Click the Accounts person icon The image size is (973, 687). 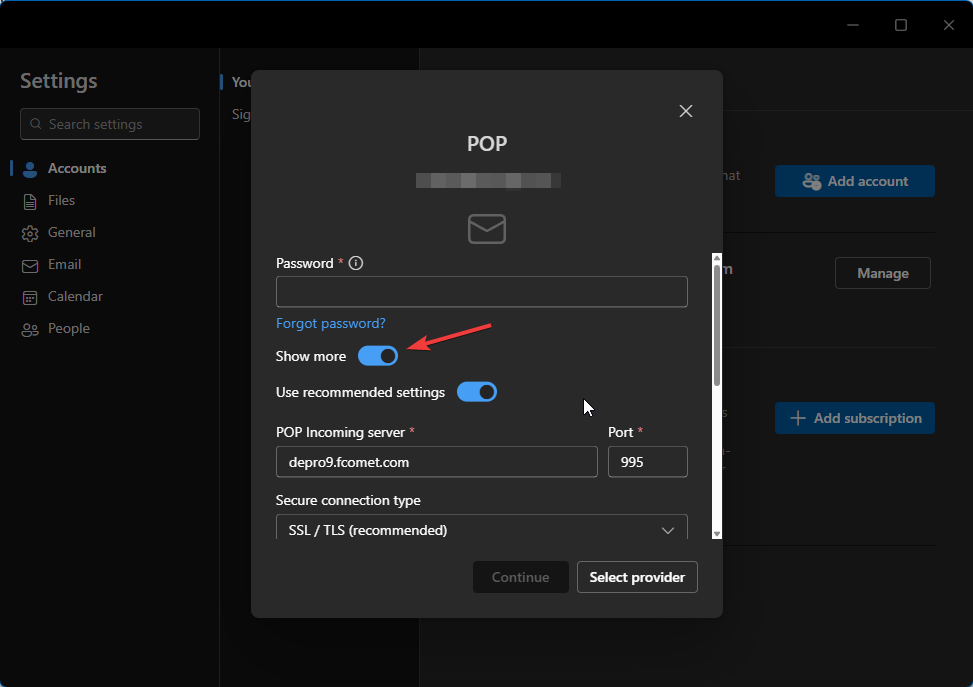point(30,169)
